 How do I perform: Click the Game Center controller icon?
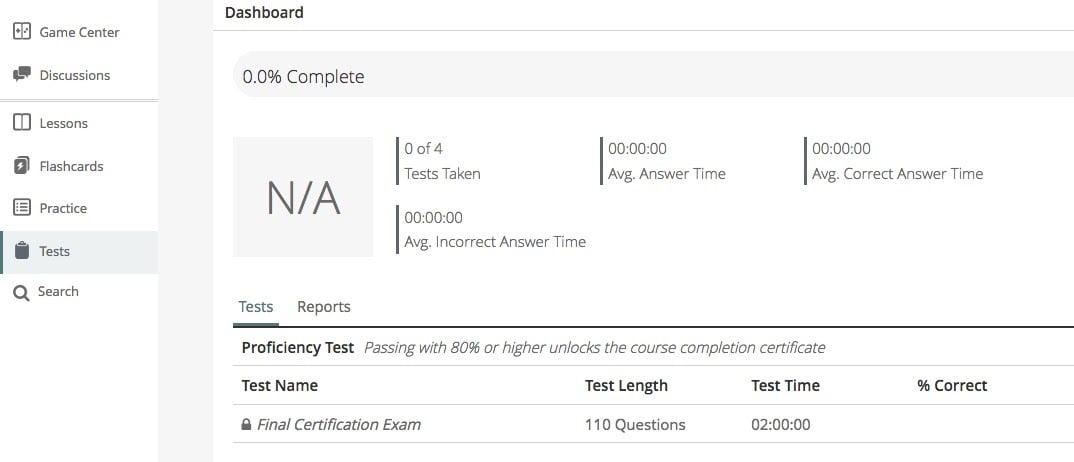click(x=22, y=31)
